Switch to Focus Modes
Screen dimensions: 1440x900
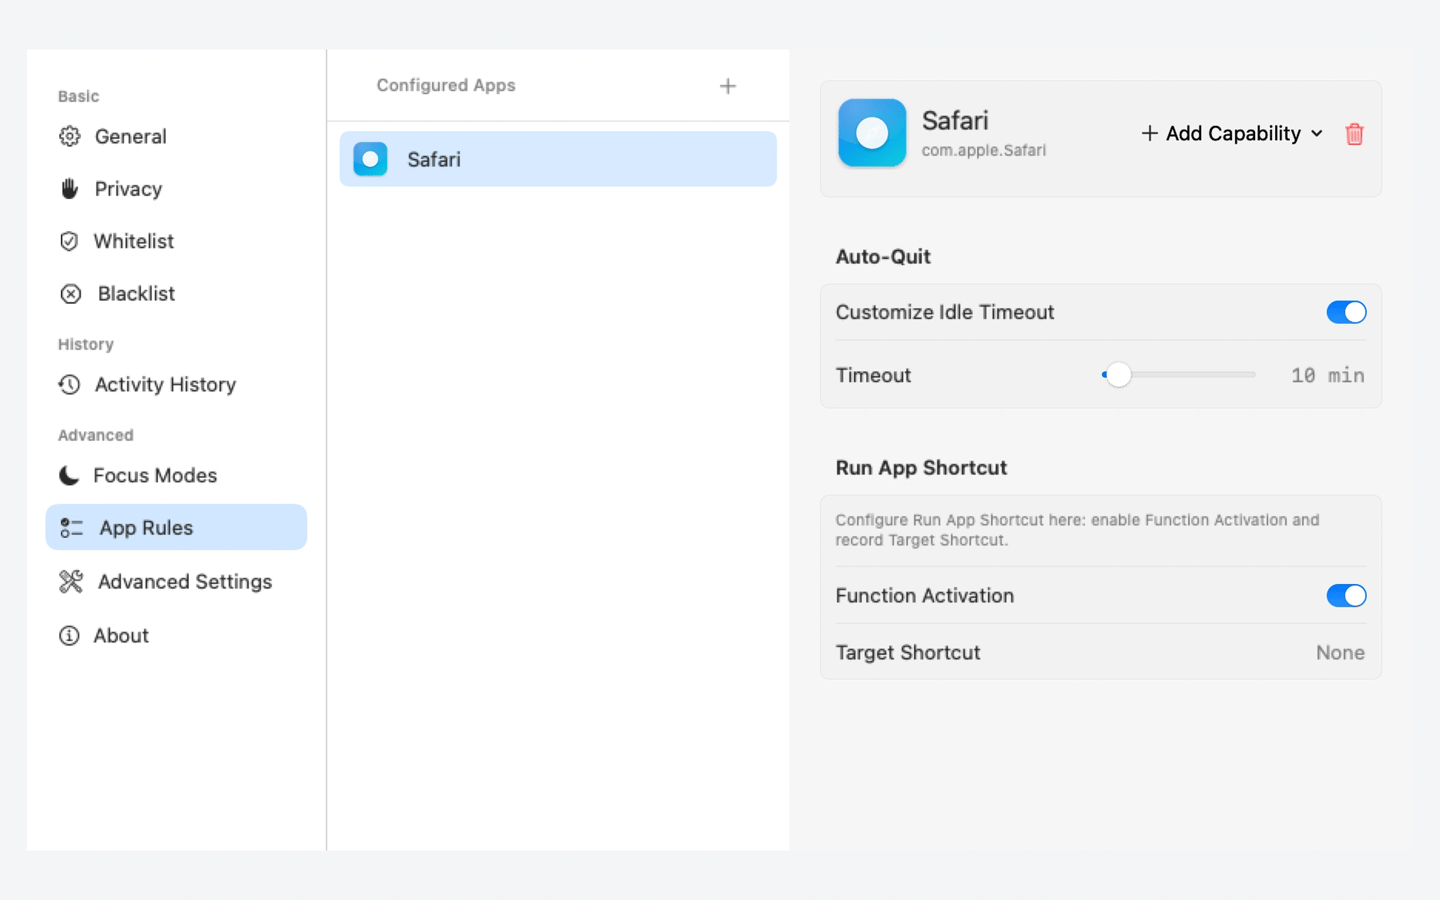pyautogui.click(x=176, y=475)
